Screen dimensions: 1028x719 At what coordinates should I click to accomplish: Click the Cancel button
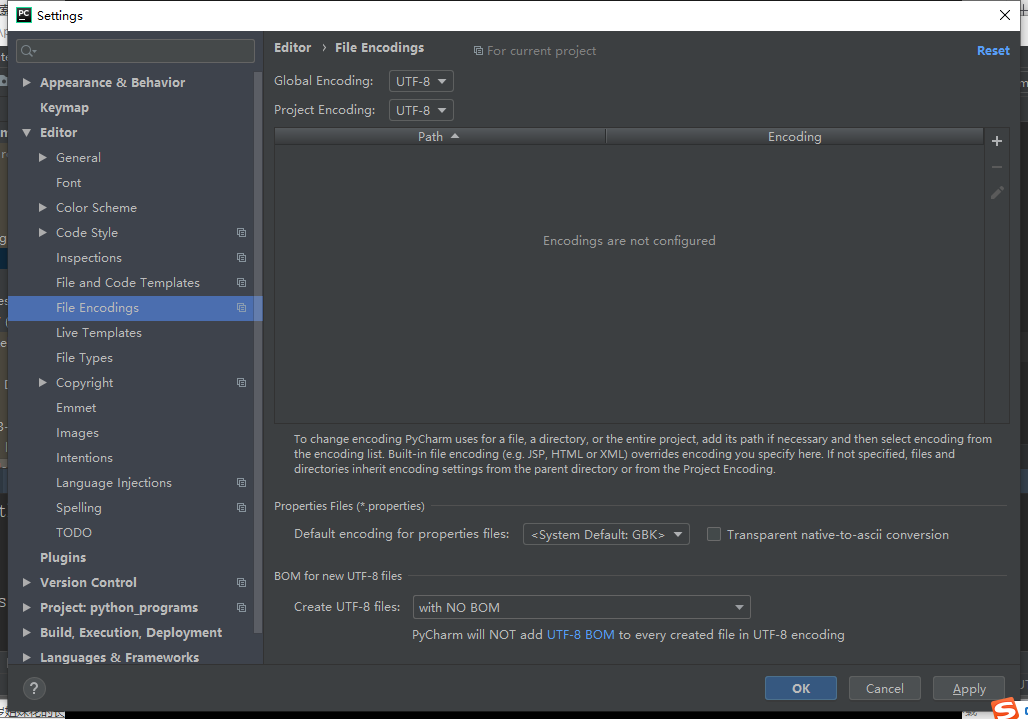884,688
